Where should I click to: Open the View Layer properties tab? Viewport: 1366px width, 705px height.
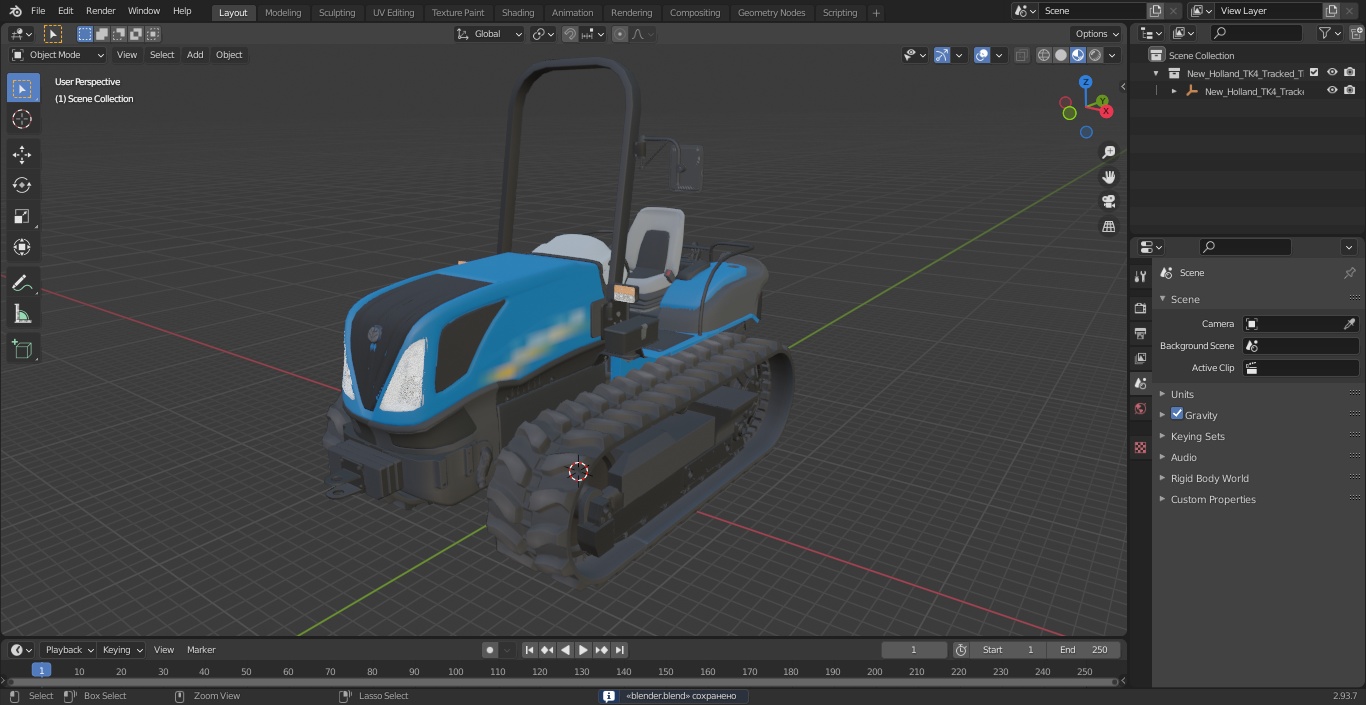1140,358
